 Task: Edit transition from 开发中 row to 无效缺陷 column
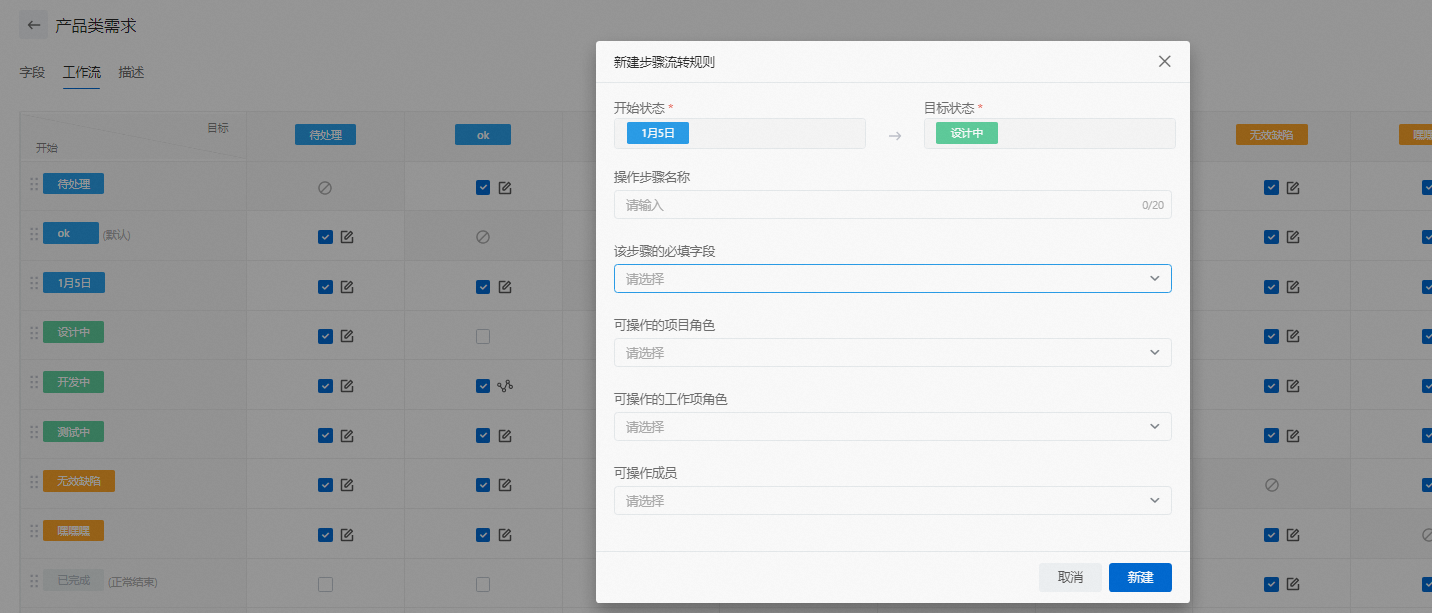(x=1293, y=386)
